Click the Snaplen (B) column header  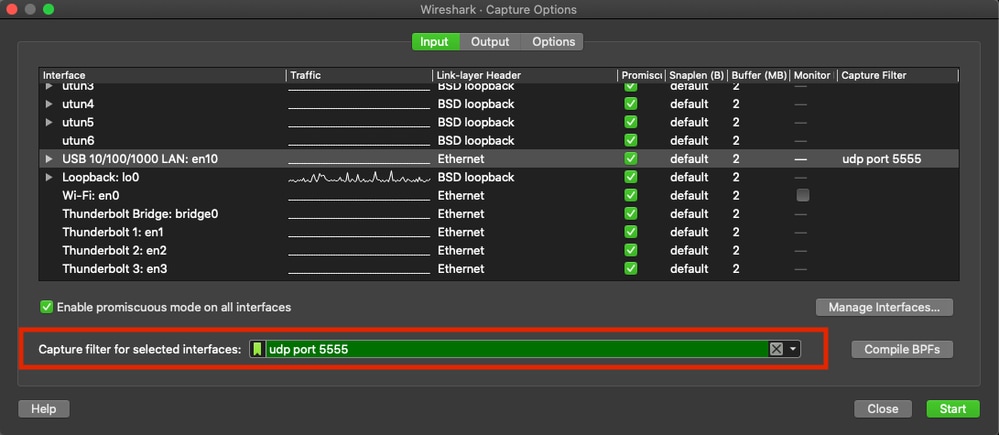696,75
